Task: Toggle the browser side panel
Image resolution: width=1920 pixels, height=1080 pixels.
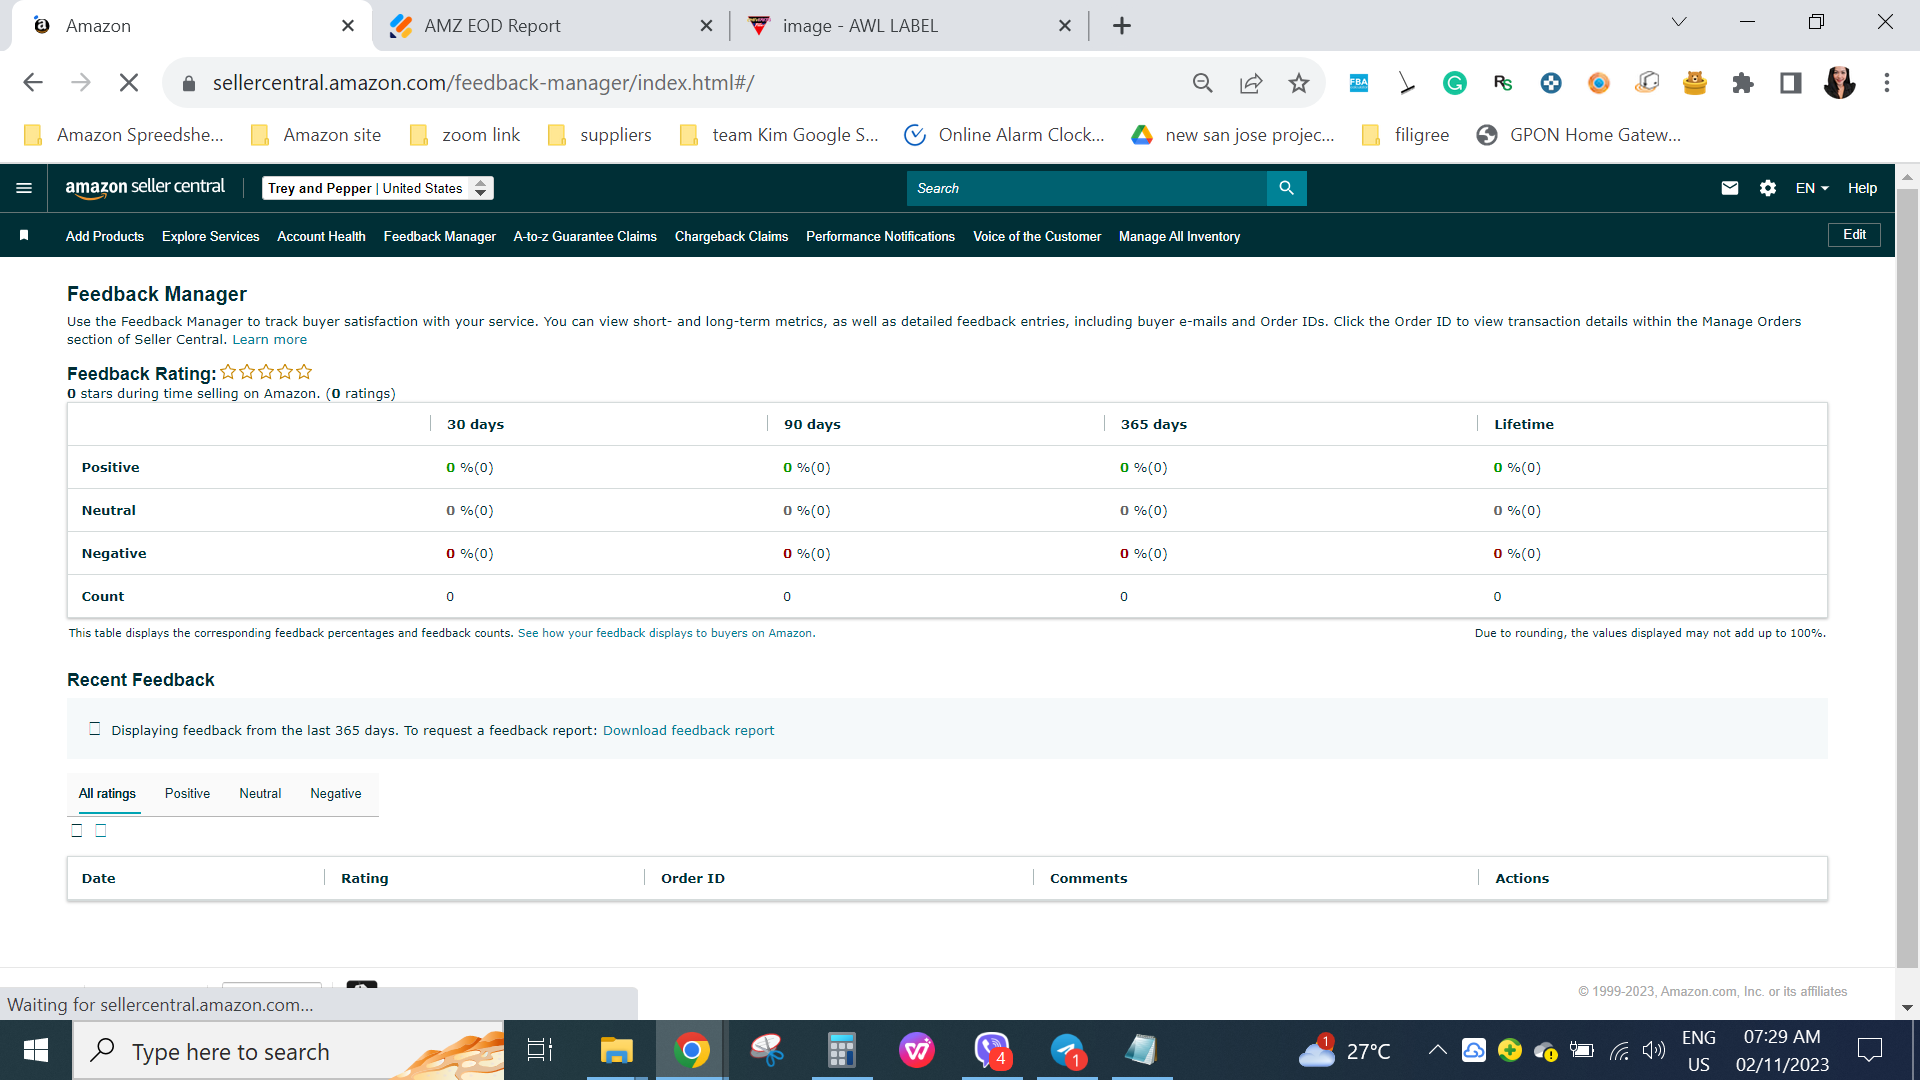Action: (x=1791, y=83)
